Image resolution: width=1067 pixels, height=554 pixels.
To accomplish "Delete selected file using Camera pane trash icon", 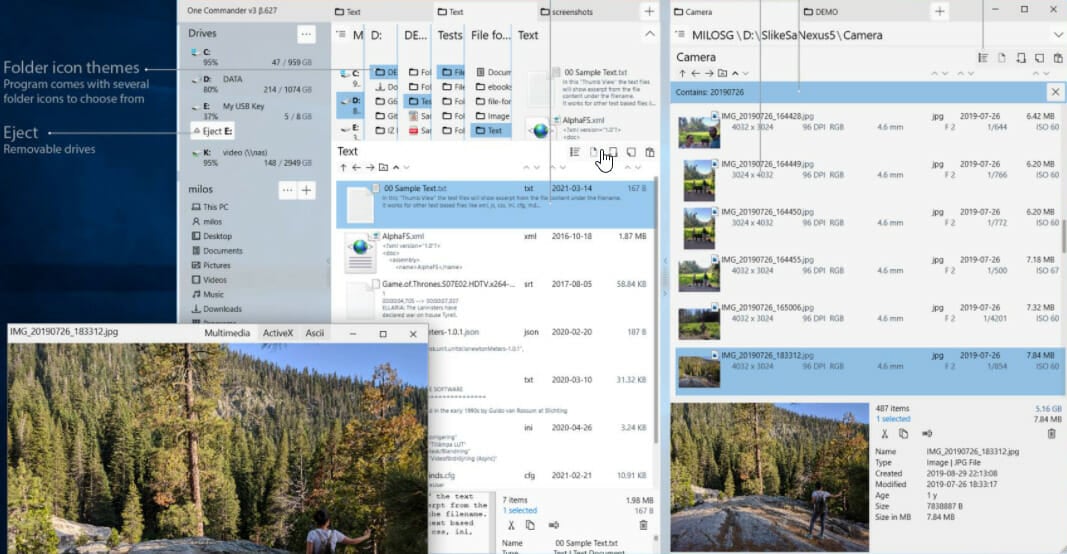I will (x=1051, y=434).
